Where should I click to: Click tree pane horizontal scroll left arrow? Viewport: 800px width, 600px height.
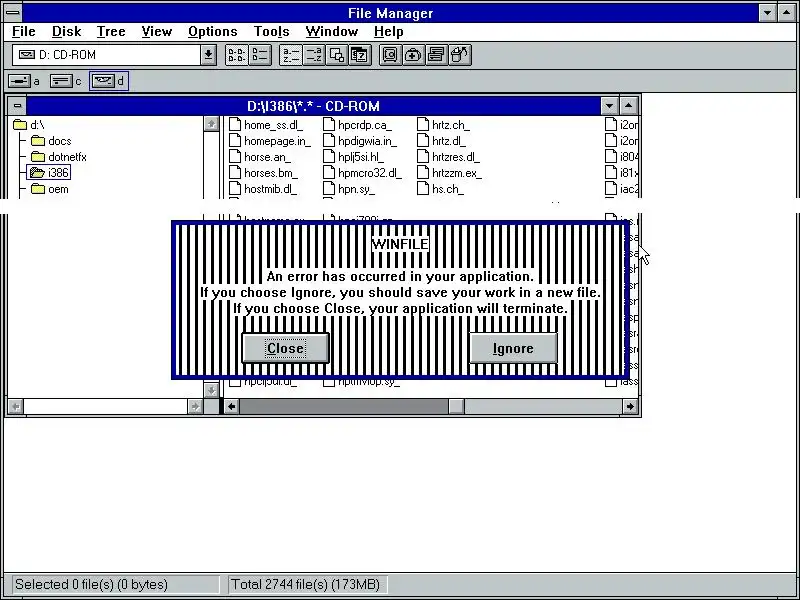click(x=16, y=406)
